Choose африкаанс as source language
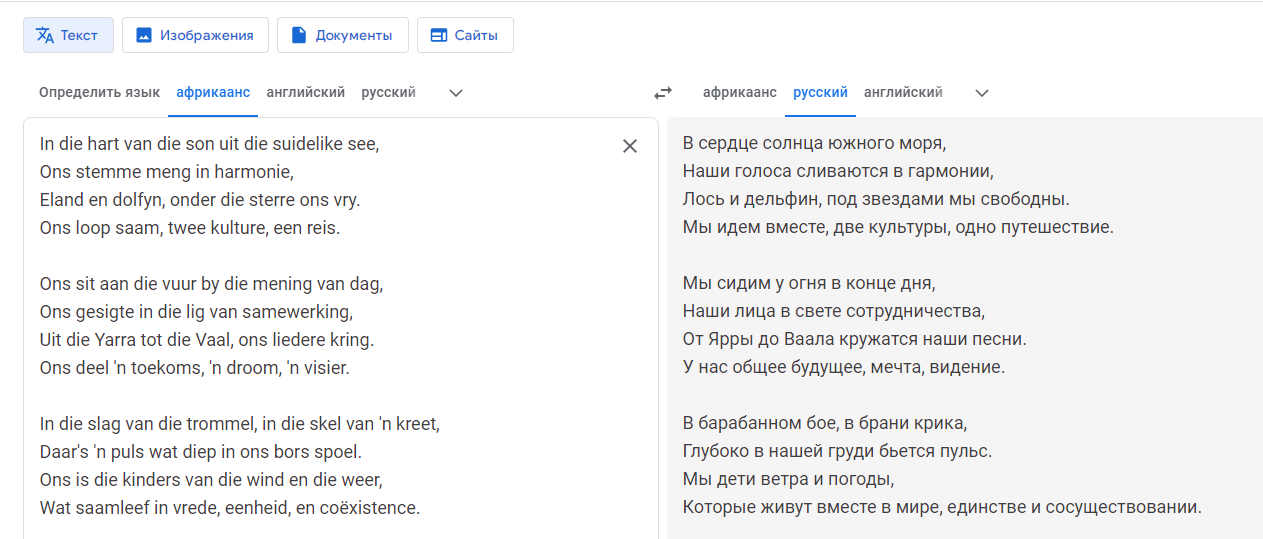The height and width of the screenshot is (539, 1263). pyautogui.click(x=213, y=92)
